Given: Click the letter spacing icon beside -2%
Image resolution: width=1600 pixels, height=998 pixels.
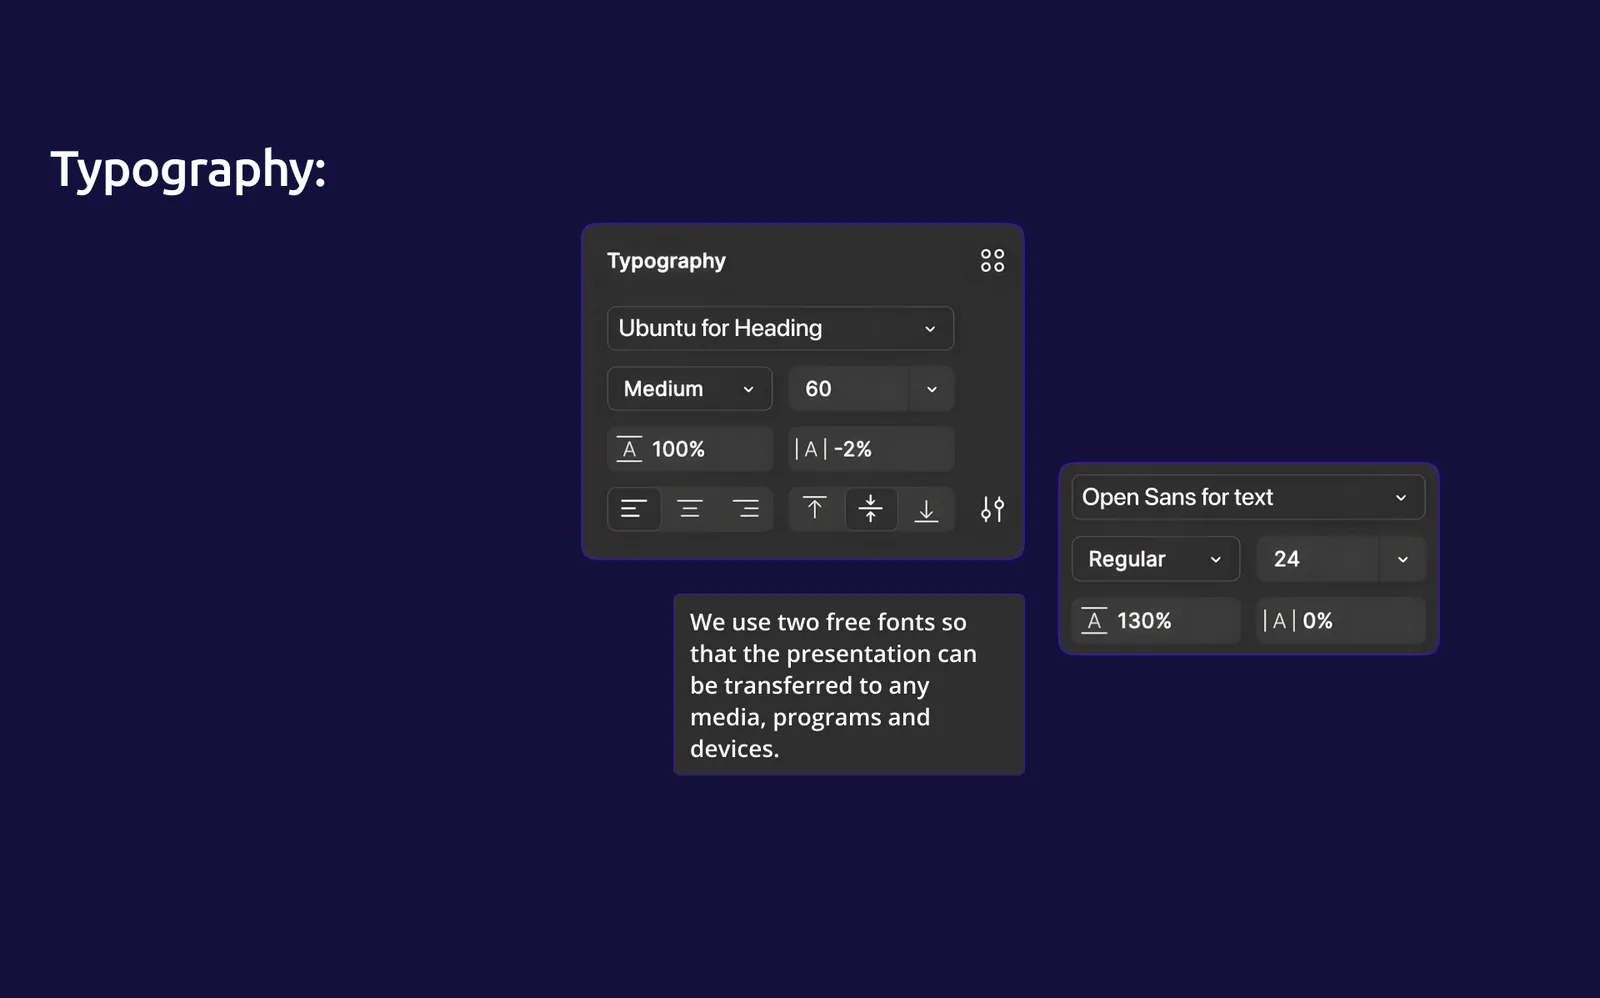Looking at the screenshot, I should click(811, 449).
